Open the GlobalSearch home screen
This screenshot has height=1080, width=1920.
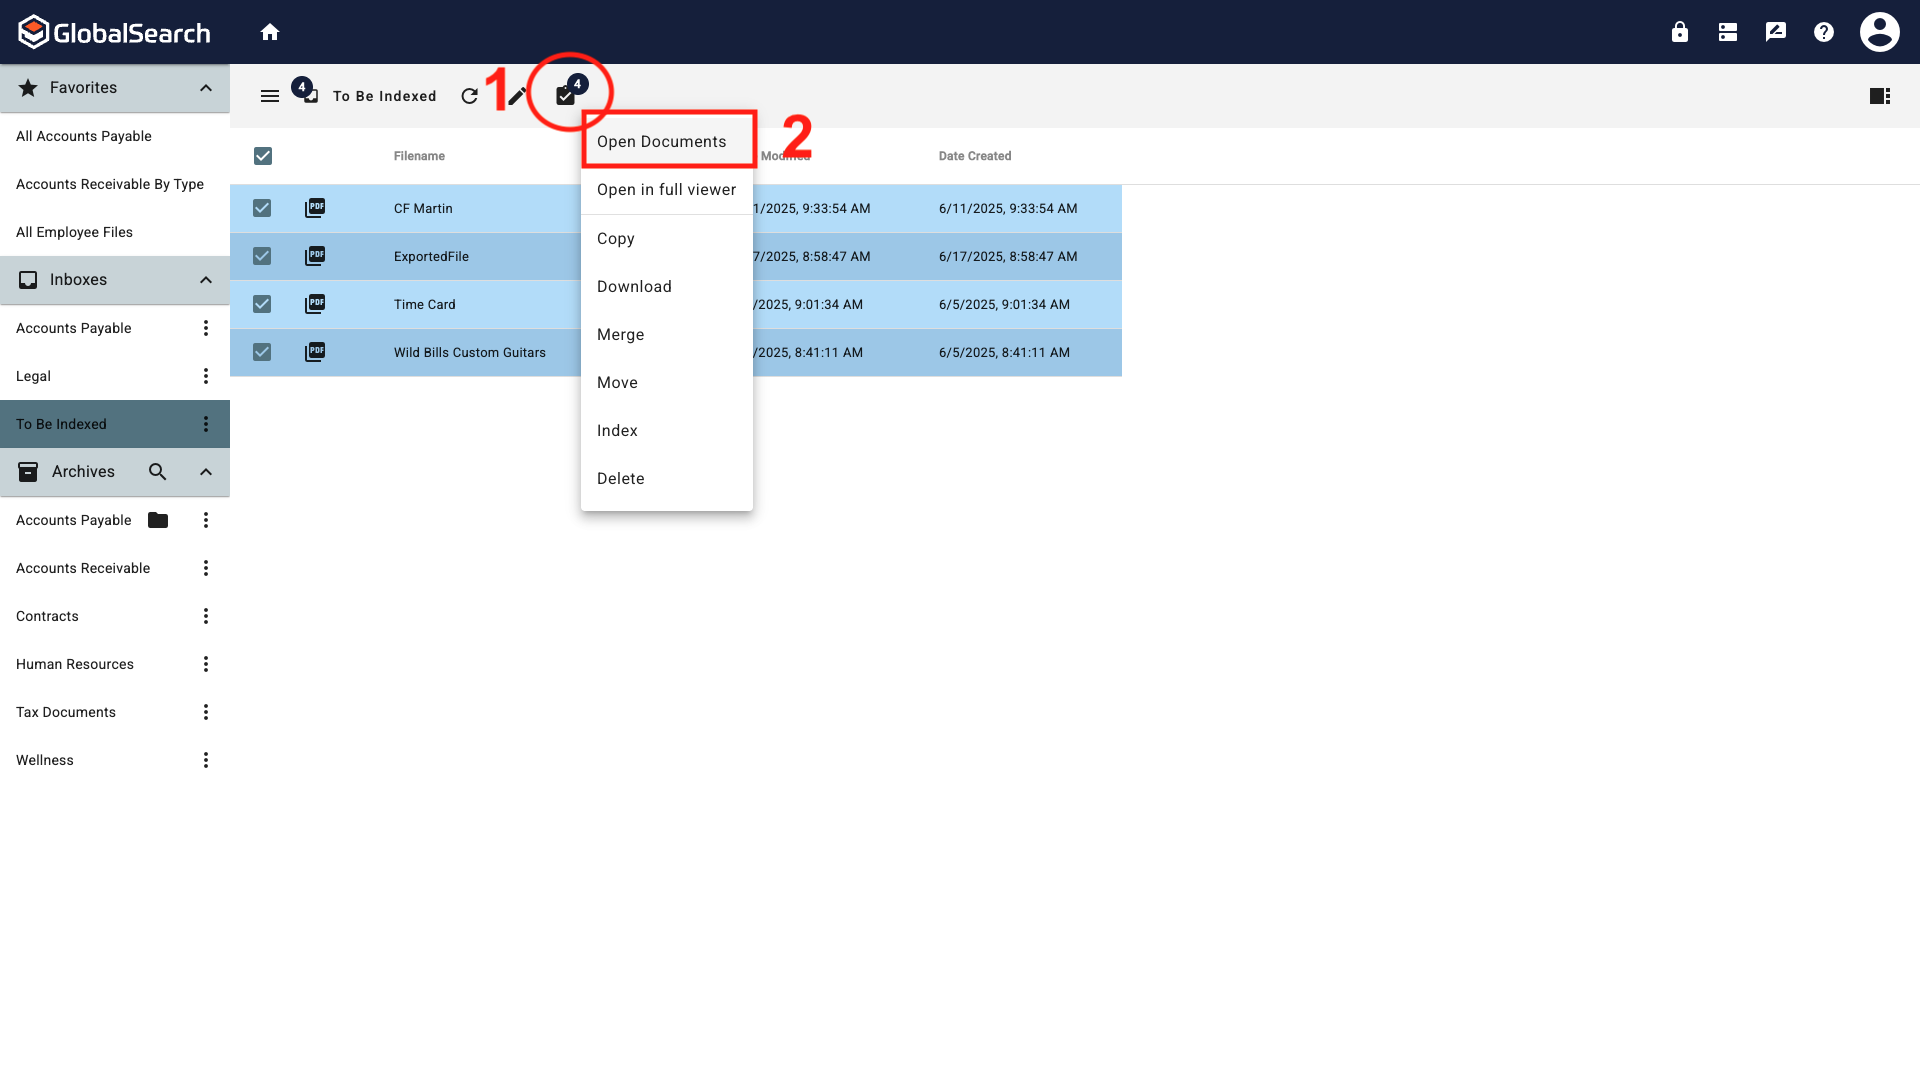tap(270, 31)
